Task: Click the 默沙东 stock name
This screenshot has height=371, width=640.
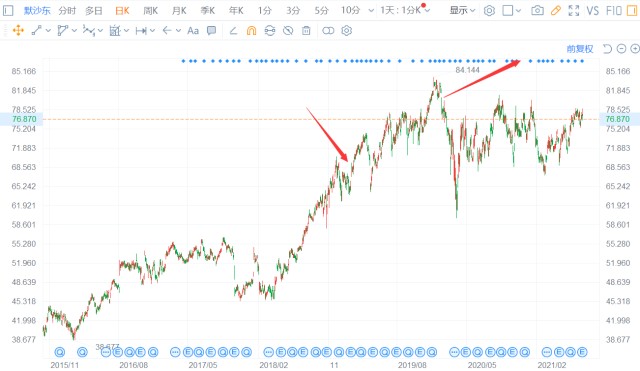Action: [37, 11]
